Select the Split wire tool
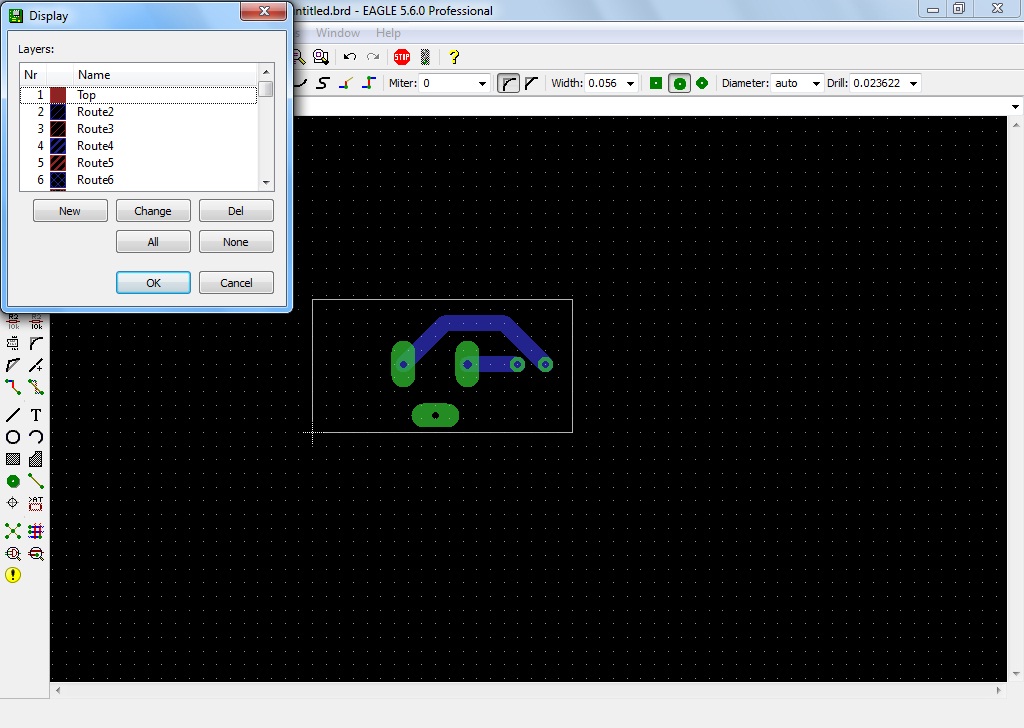The width and height of the screenshot is (1024, 728). click(x=13, y=365)
